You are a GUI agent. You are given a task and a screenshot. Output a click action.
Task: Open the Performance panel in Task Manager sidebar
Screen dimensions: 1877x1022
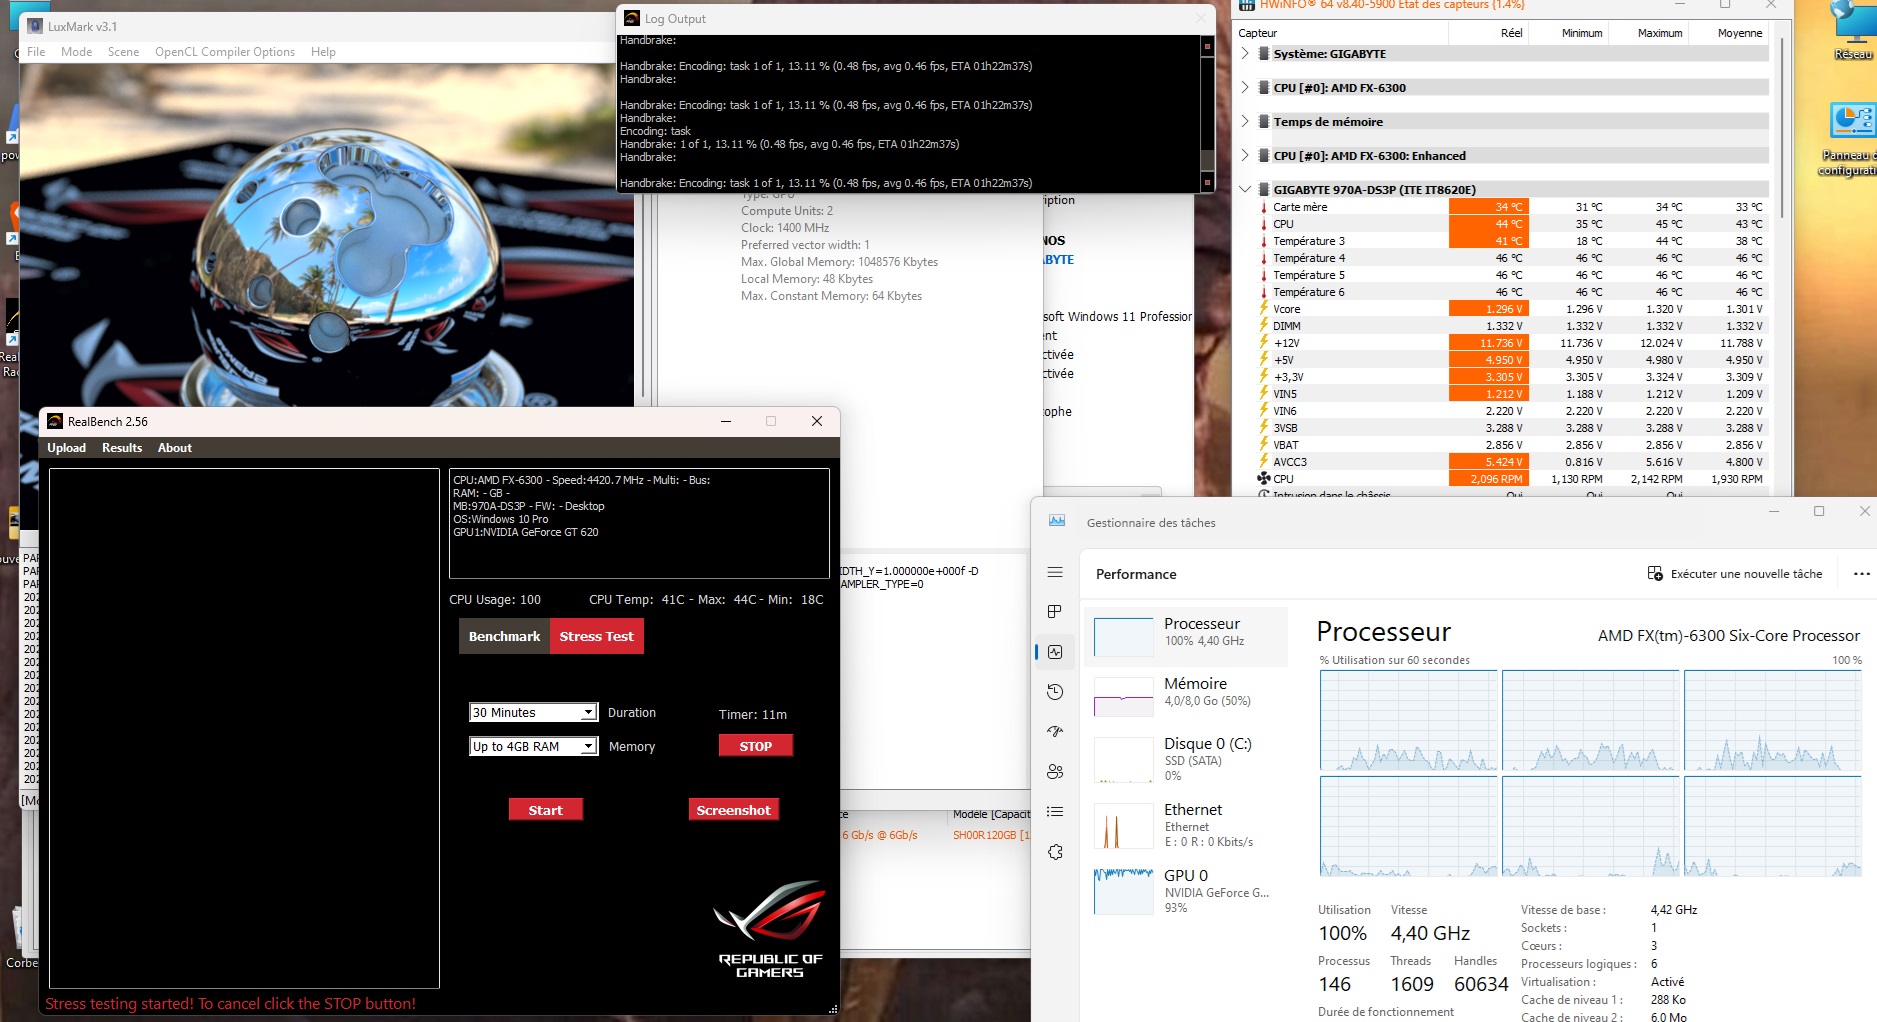click(x=1056, y=651)
